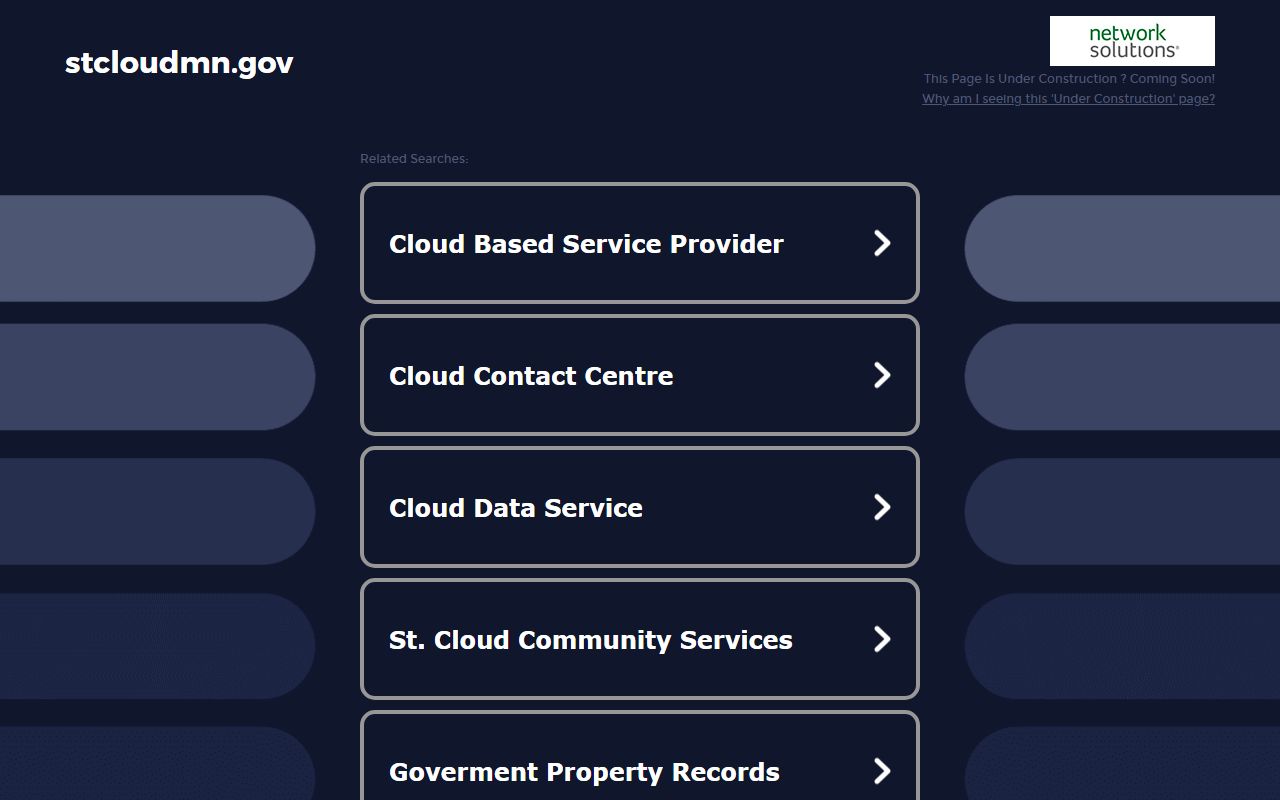The height and width of the screenshot is (800, 1280).
Task: Open the Cloud Based Service Provider search
Action: pos(586,244)
